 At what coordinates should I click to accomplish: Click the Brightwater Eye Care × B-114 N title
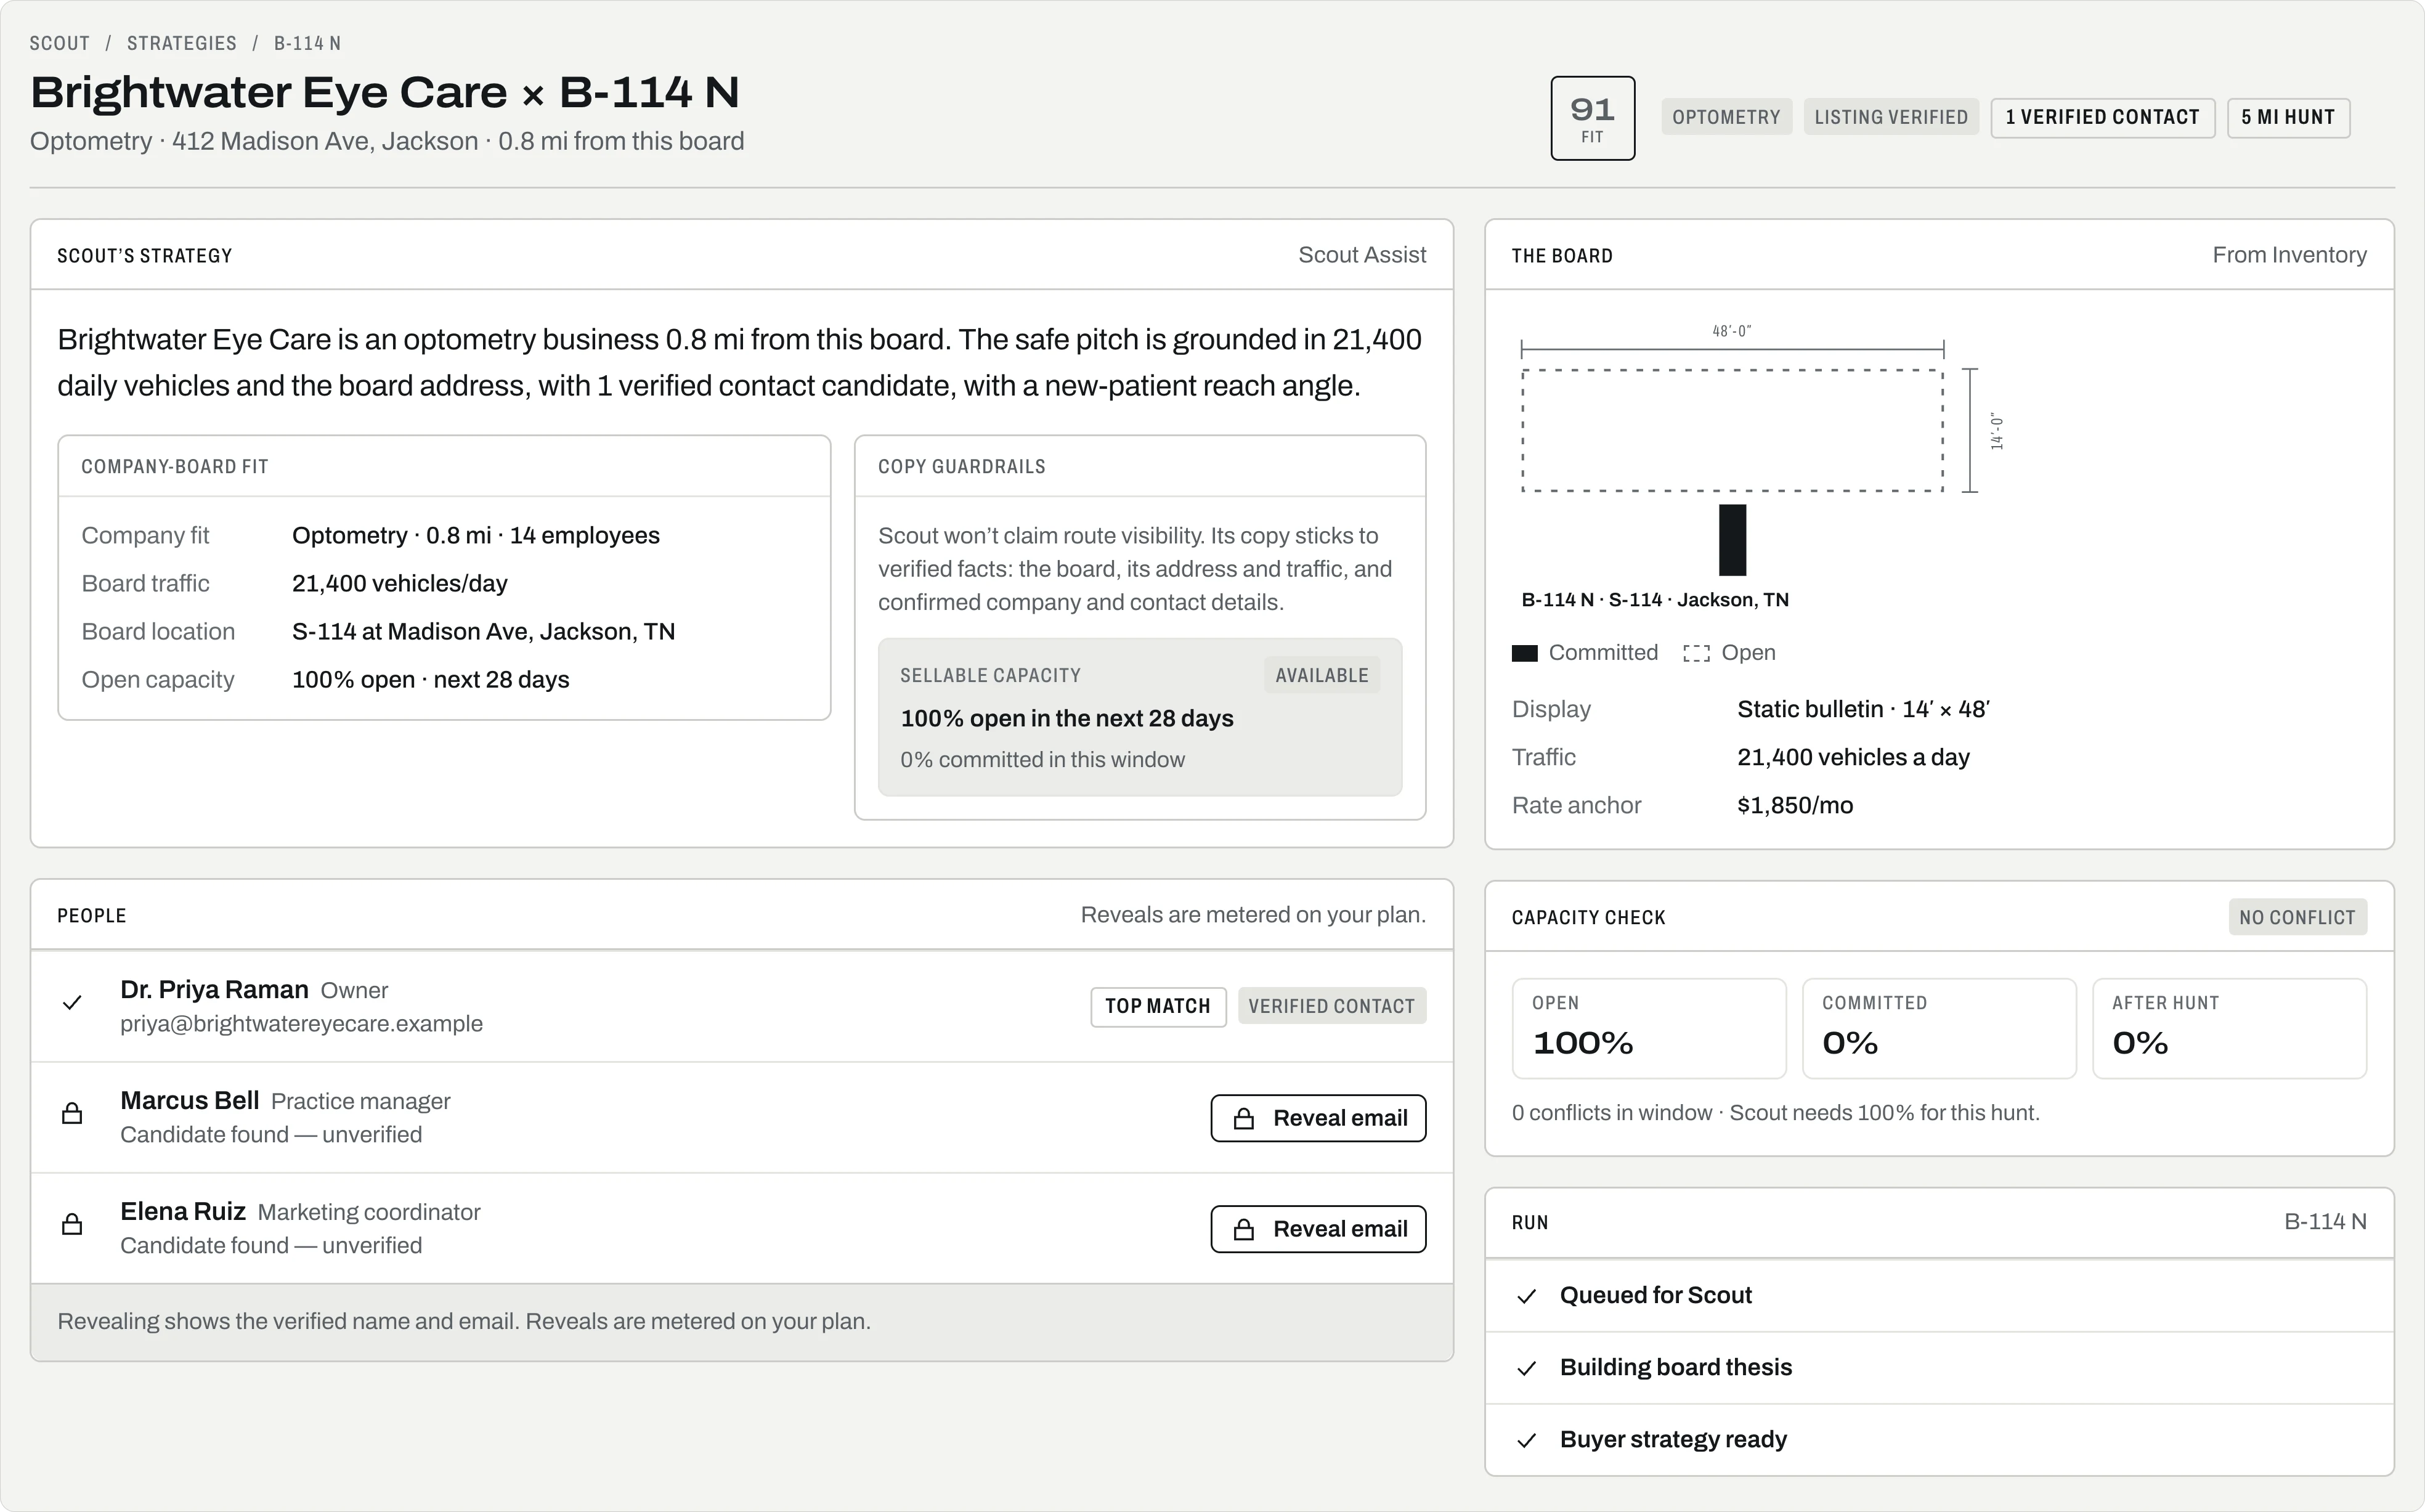[x=385, y=93]
